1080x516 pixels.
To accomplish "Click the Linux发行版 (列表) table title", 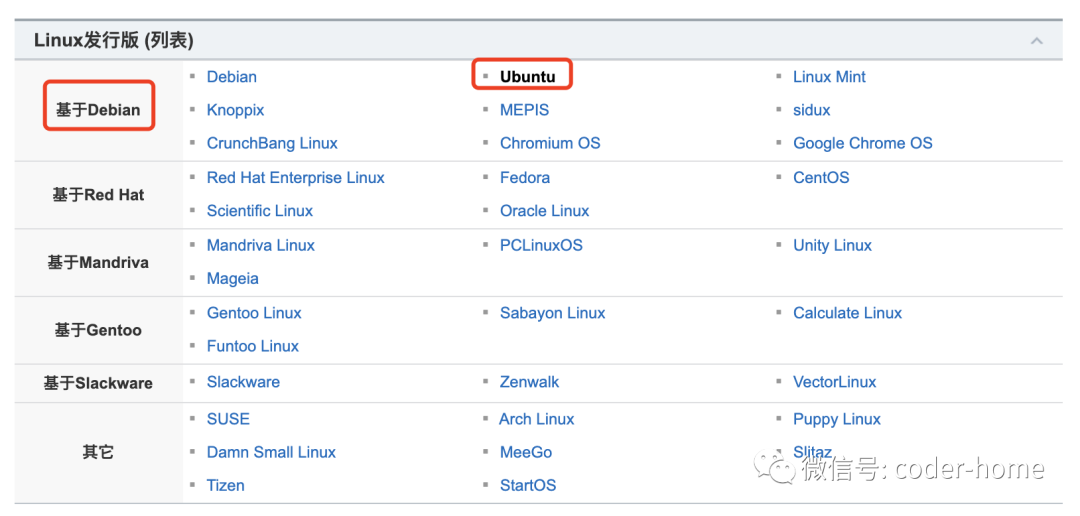I will pyautogui.click(x=114, y=41).
